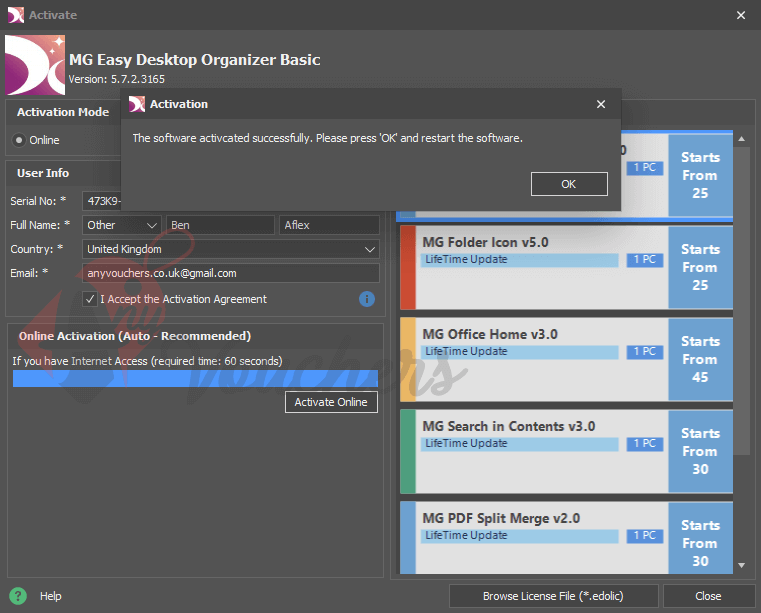This screenshot has height=613, width=761.
Task: Expand the Country dropdown showing United Kingdom
Action: tap(231, 249)
